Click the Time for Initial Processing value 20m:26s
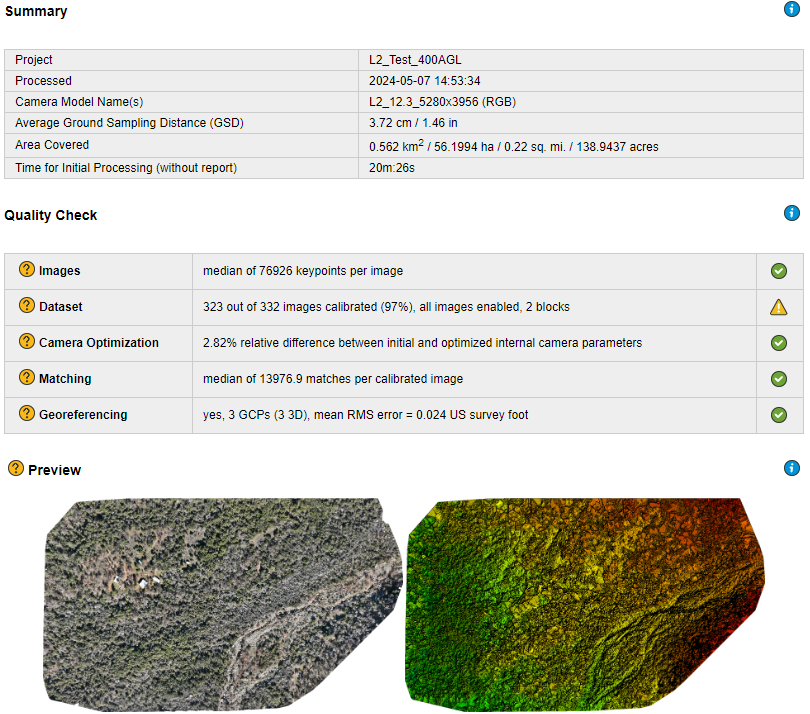The width and height of the screenshot is (810, 714). coord(392,168)
